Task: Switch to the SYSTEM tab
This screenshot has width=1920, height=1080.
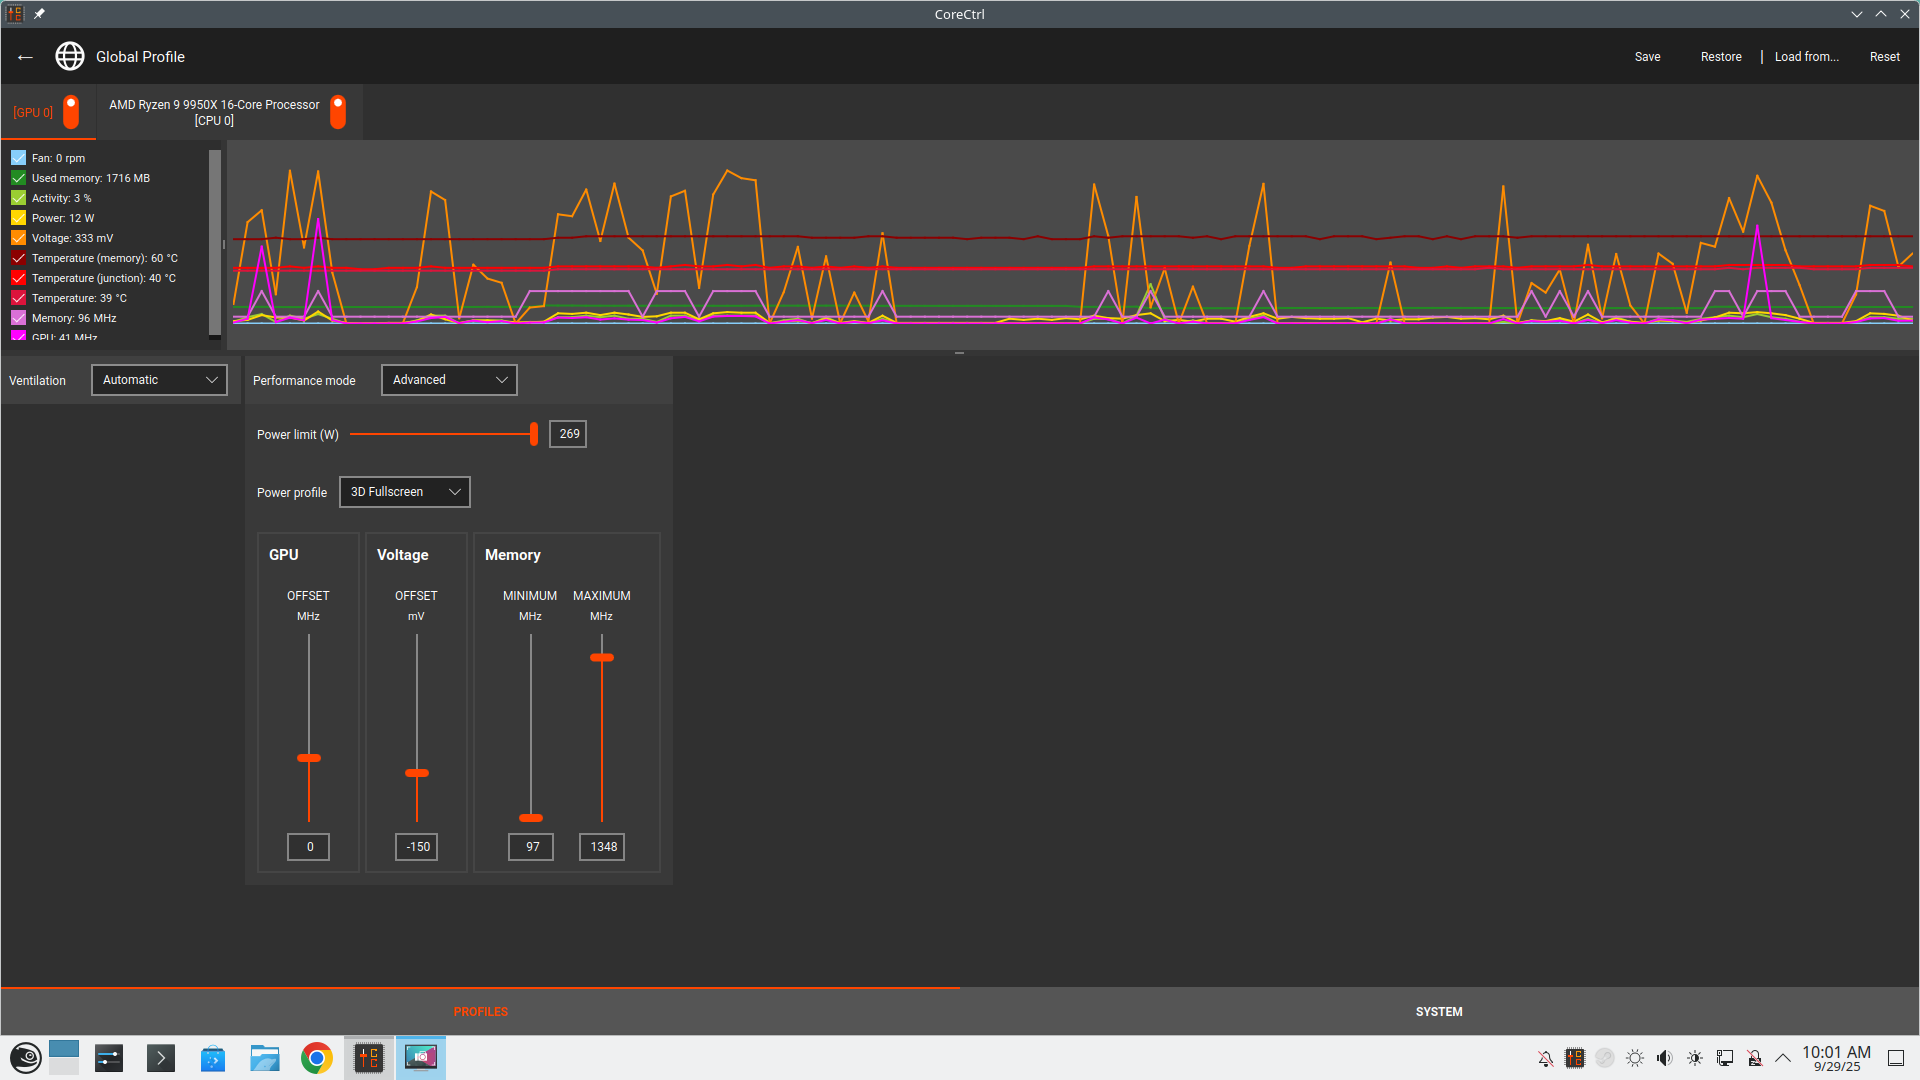Action: (1439, 1012)
